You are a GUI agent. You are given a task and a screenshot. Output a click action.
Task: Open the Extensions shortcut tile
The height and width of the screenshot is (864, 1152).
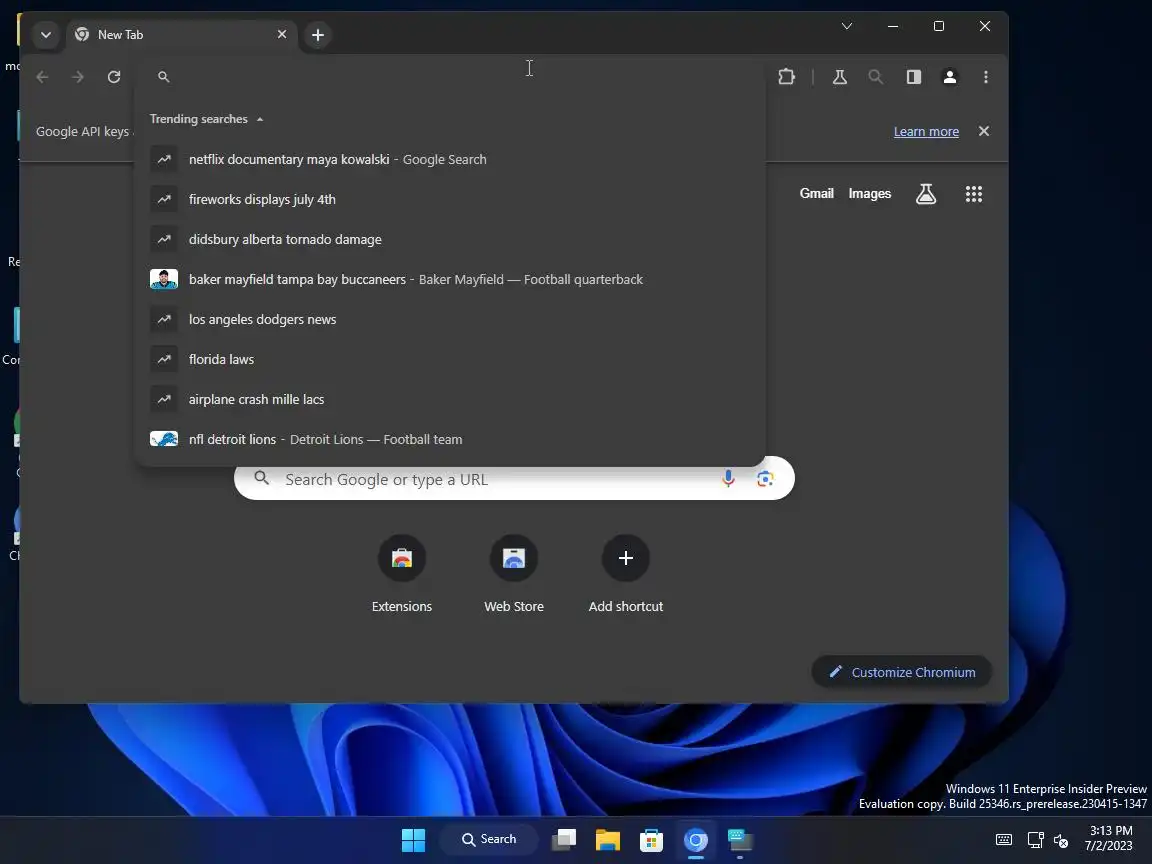click(x=402, y=575)
